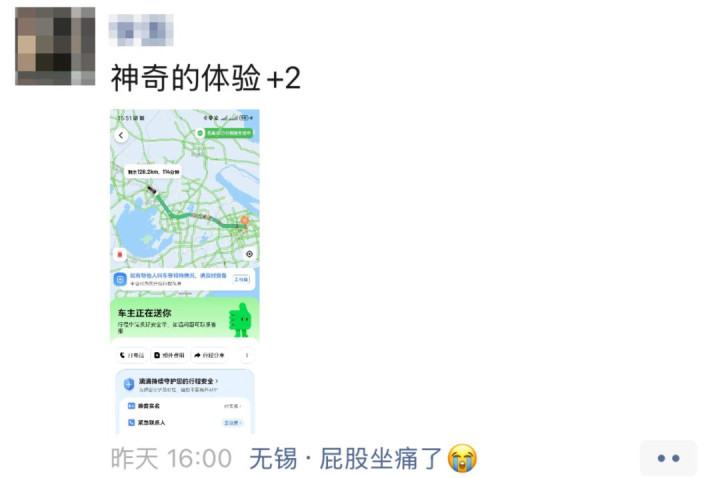
Task: Expand the 紧急联系人 row
Action: [186, 422]
